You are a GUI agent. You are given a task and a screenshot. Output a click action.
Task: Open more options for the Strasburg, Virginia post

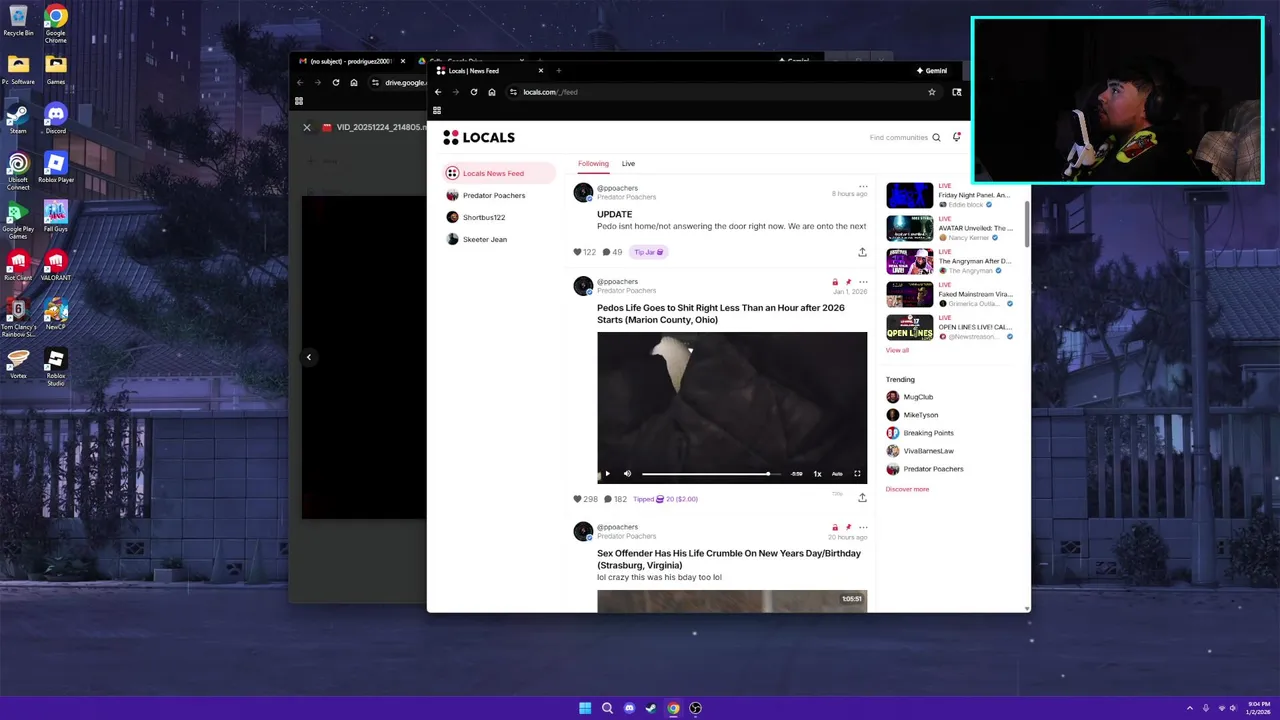tap(863, 527)
